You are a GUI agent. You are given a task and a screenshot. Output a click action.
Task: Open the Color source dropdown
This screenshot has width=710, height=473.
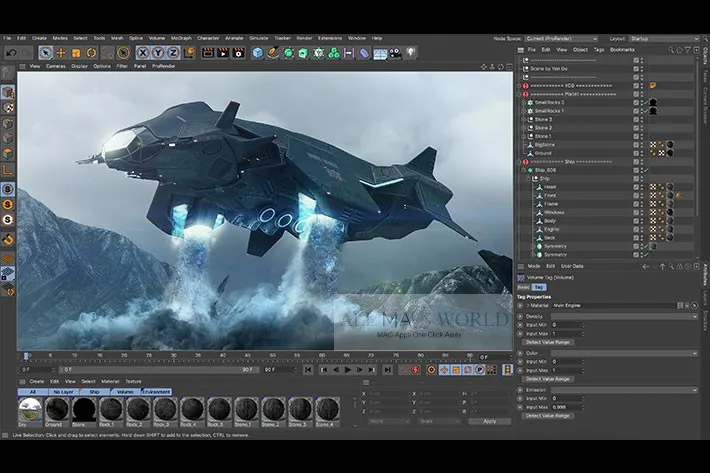(x=624, y=354)
